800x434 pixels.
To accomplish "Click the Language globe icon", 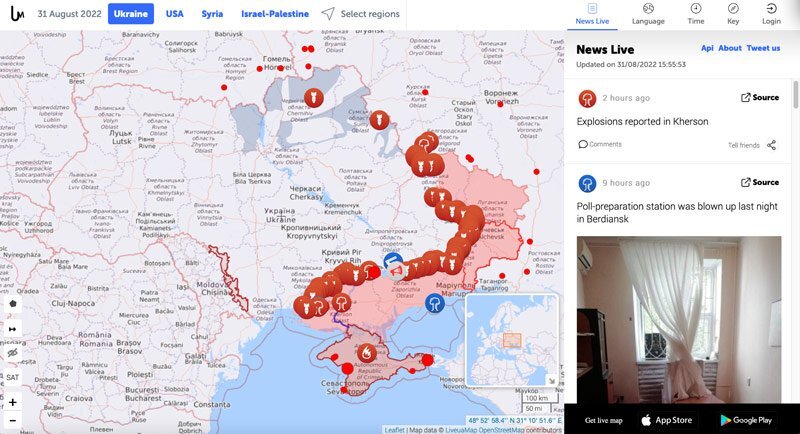I will pos(648,9).
